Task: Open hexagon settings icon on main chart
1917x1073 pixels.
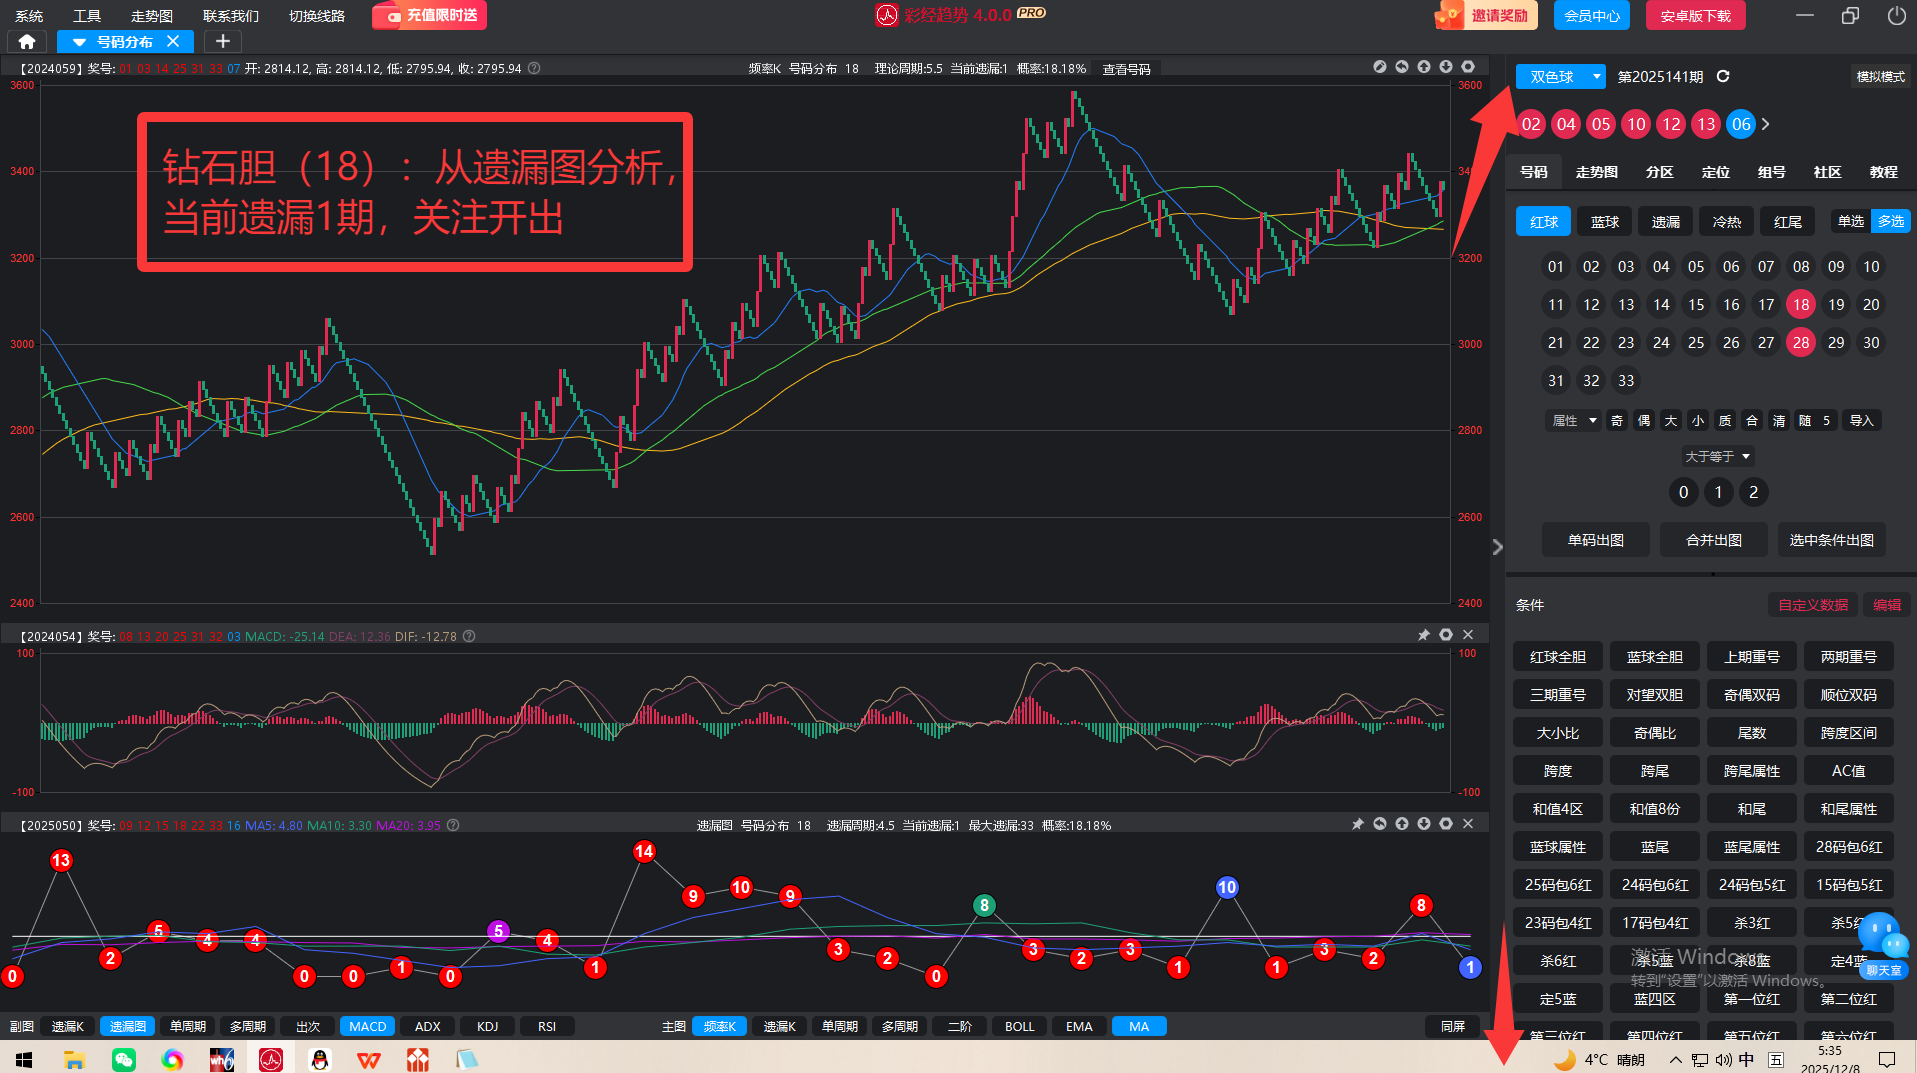Action: pos(1468,67)
